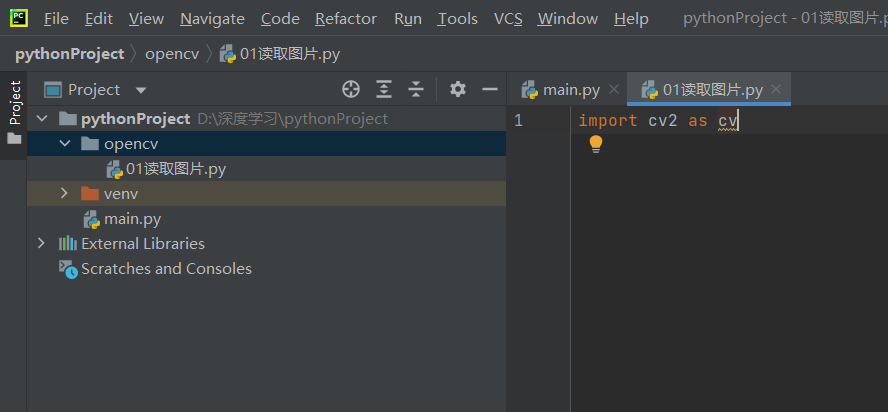Click the External Libraries bar chart icon
This screenshot has height=412, width=888.
pyautogui.click(x=67, y=244)
